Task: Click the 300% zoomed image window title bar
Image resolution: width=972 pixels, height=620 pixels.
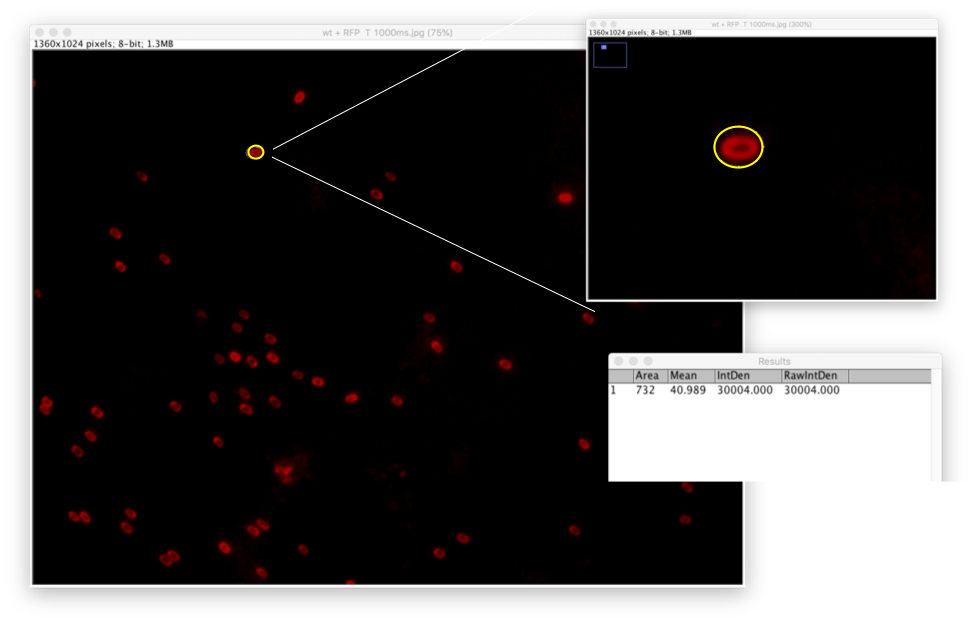Action: (761, 24)
